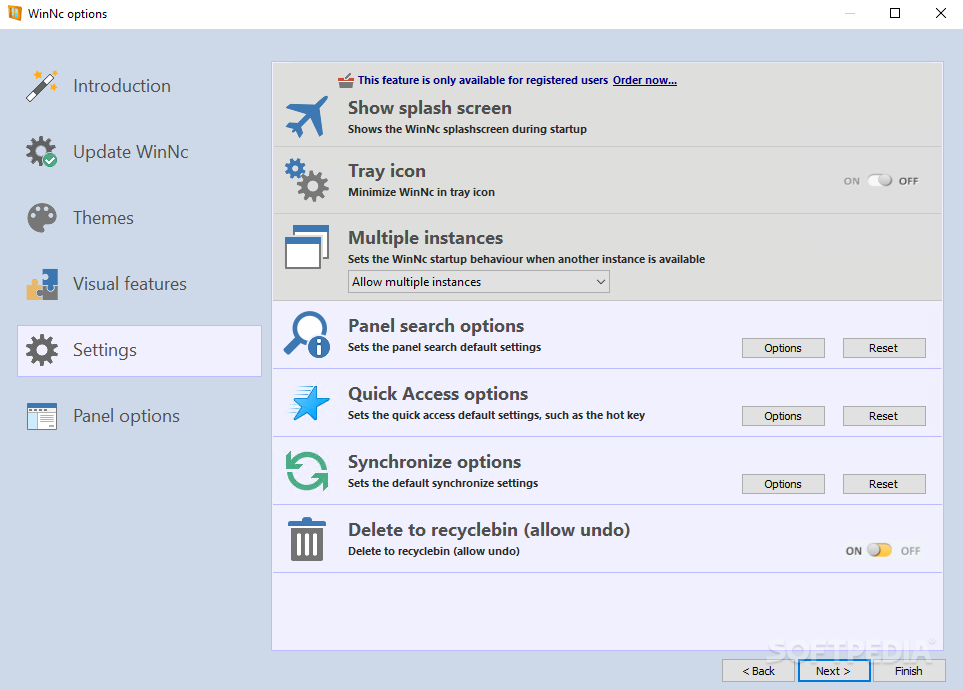The image size is (963, 690).
Task: Click the gear Settings sidebar icon
Action: (42, 350)
